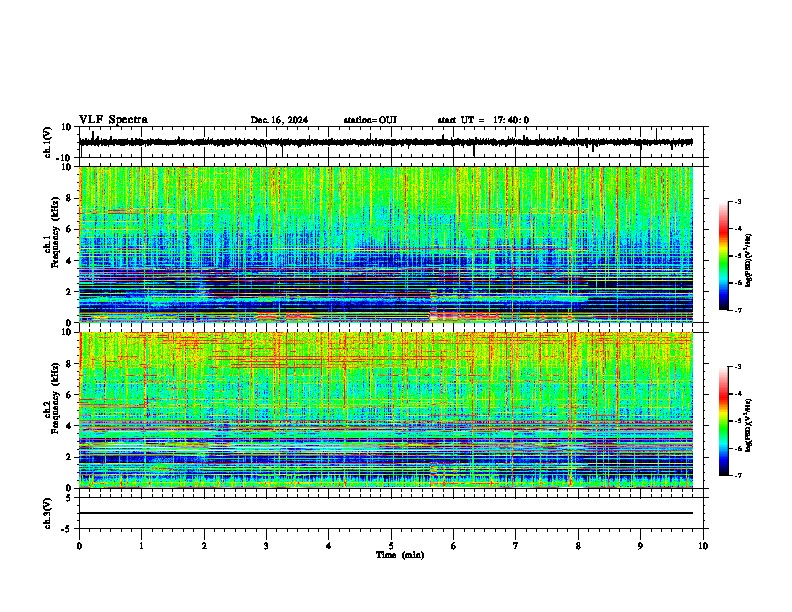Click the "VLF Spectra" plot title
The width and height of the screenshot is (792, 612).
click(x=113, y=120)
